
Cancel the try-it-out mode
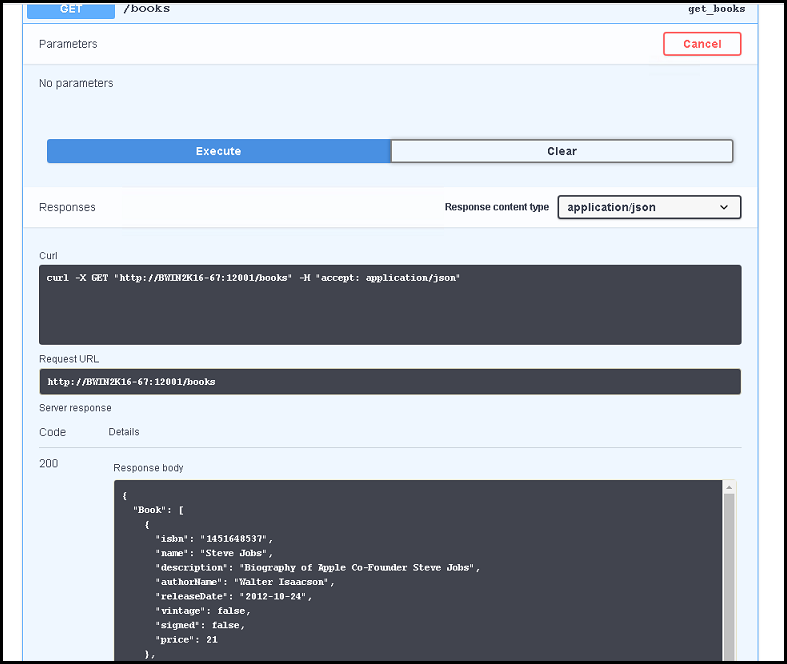(x=702, y=44)
